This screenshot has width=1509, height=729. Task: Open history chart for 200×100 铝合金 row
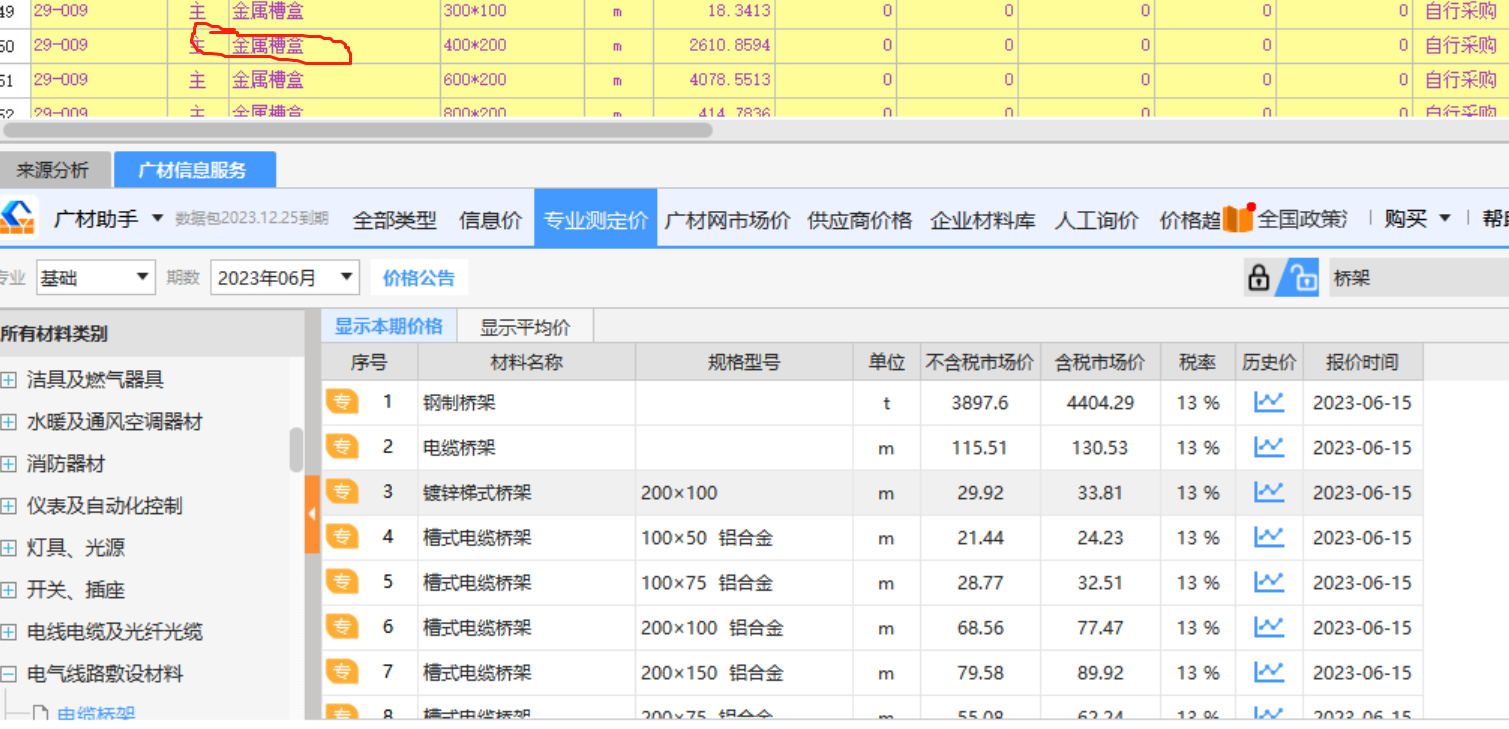coord(1269,627)
